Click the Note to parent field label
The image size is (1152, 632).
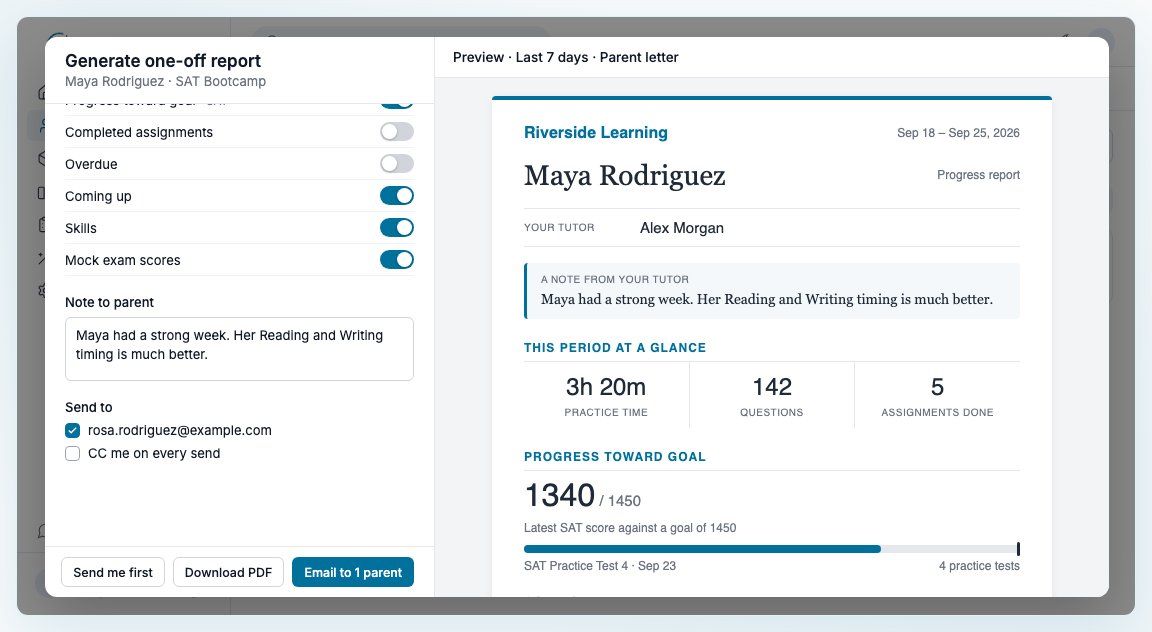109,302
